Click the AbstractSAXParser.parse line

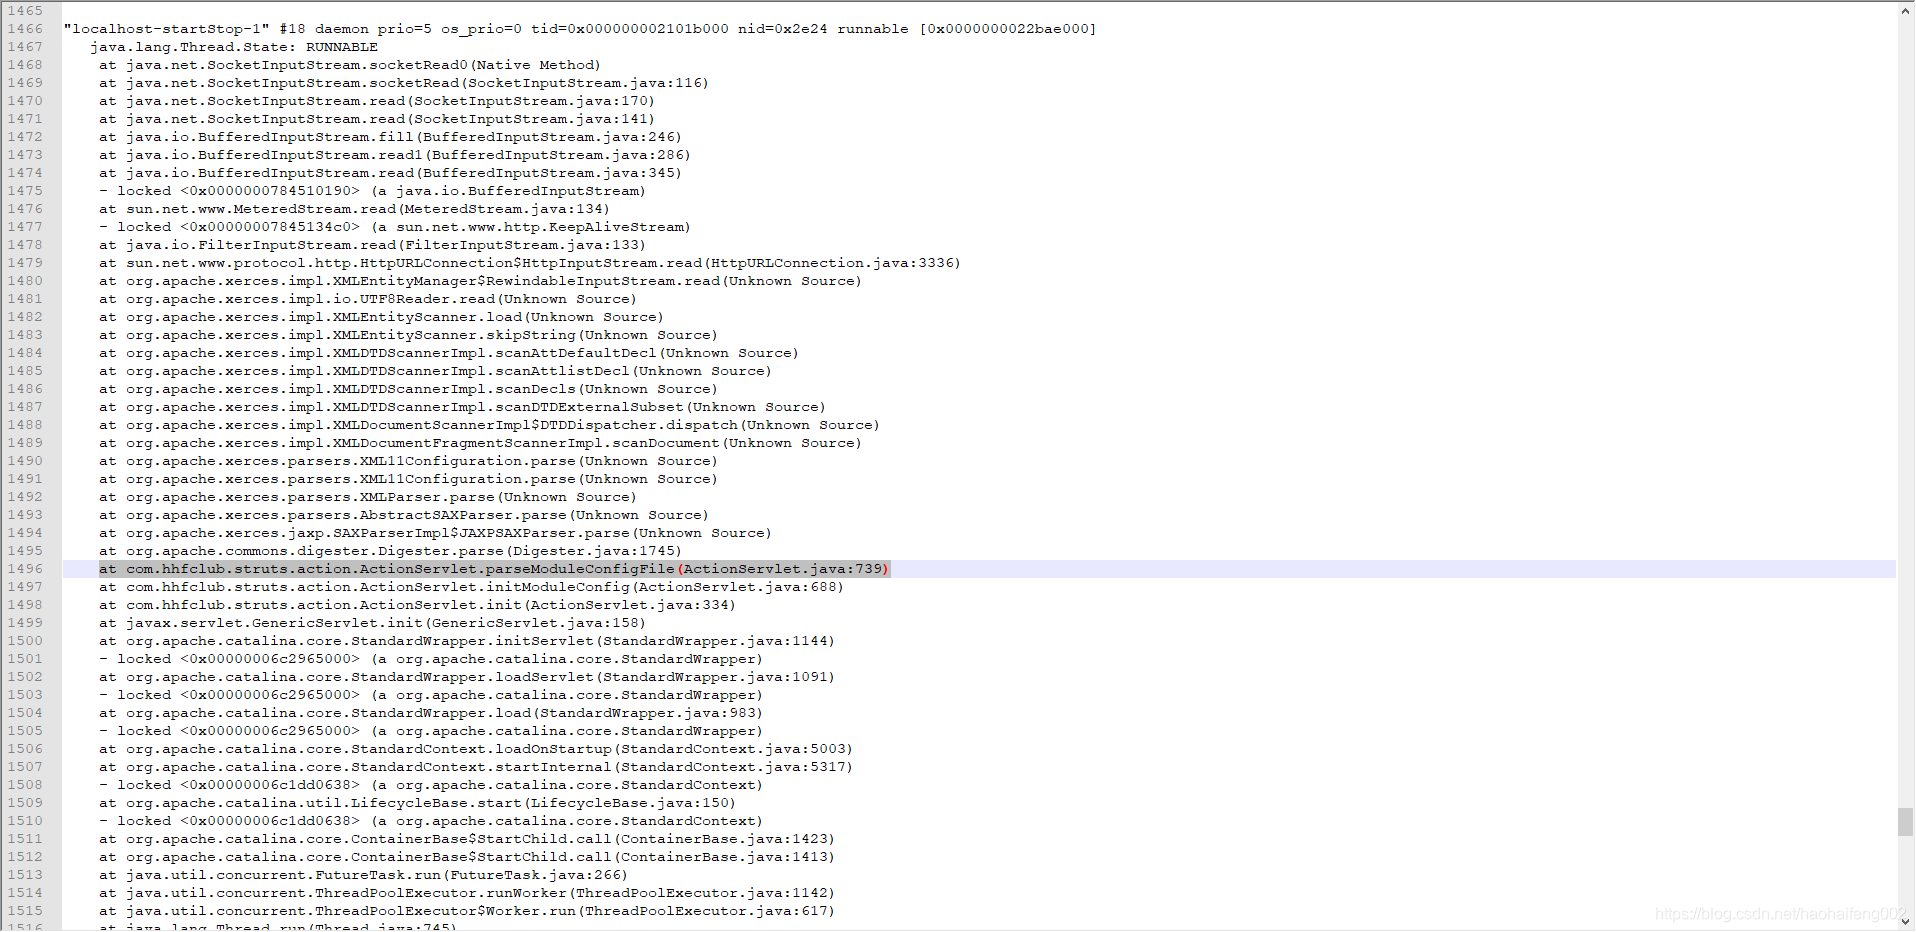(404, 515)
